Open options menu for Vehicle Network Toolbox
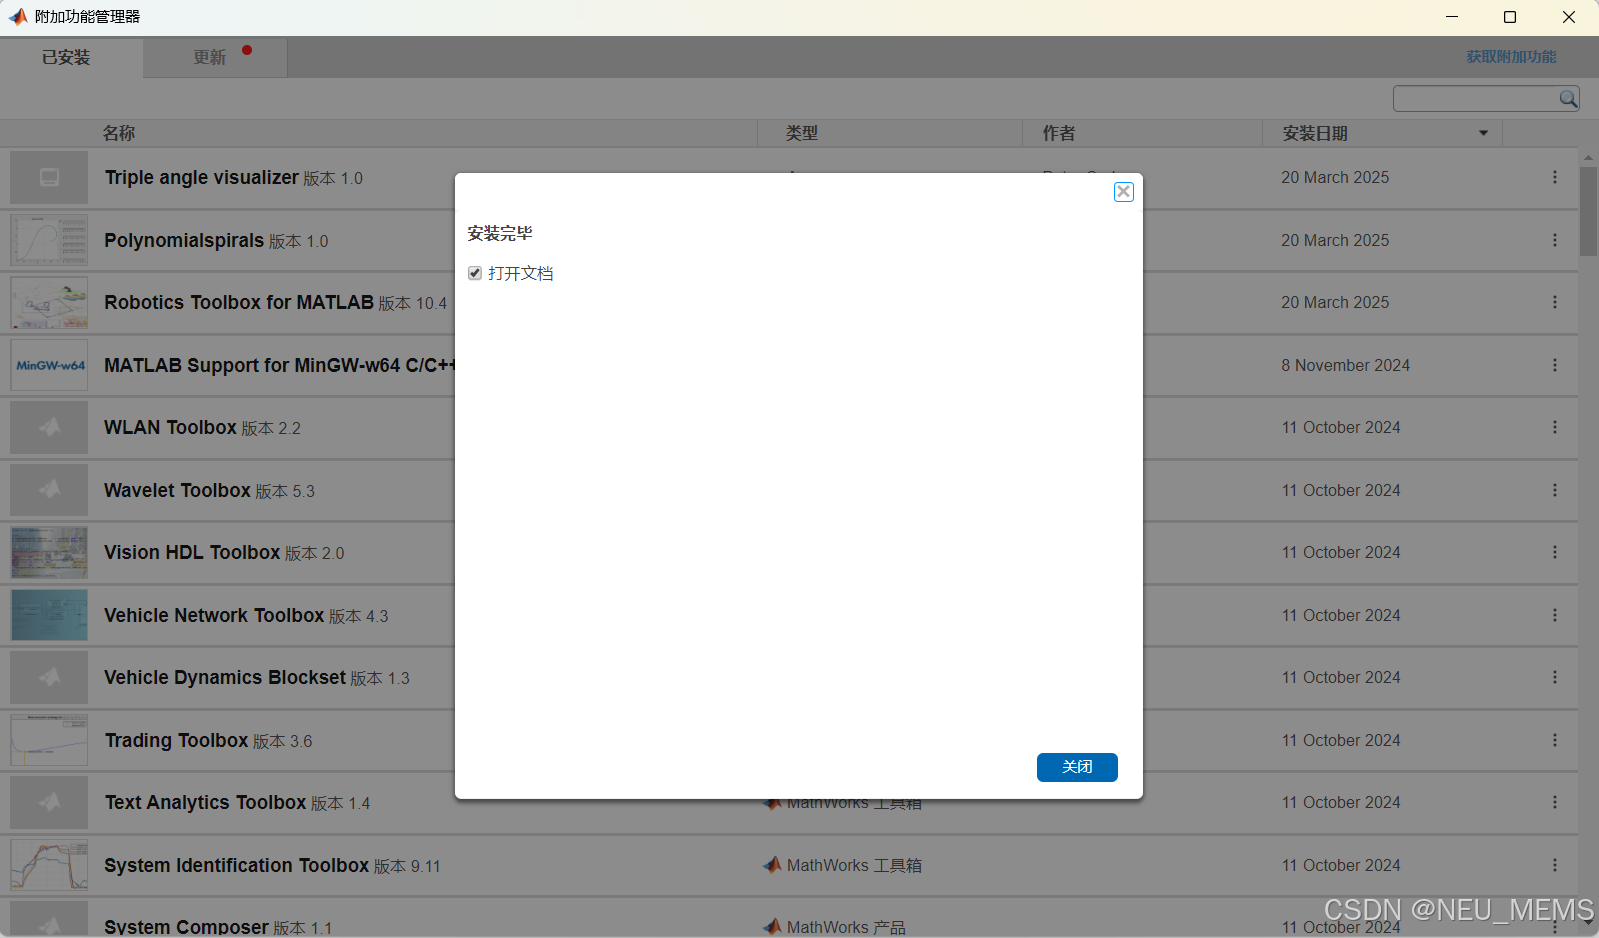The width and height of the screenshot is (1599, 938). point(1554,615)
